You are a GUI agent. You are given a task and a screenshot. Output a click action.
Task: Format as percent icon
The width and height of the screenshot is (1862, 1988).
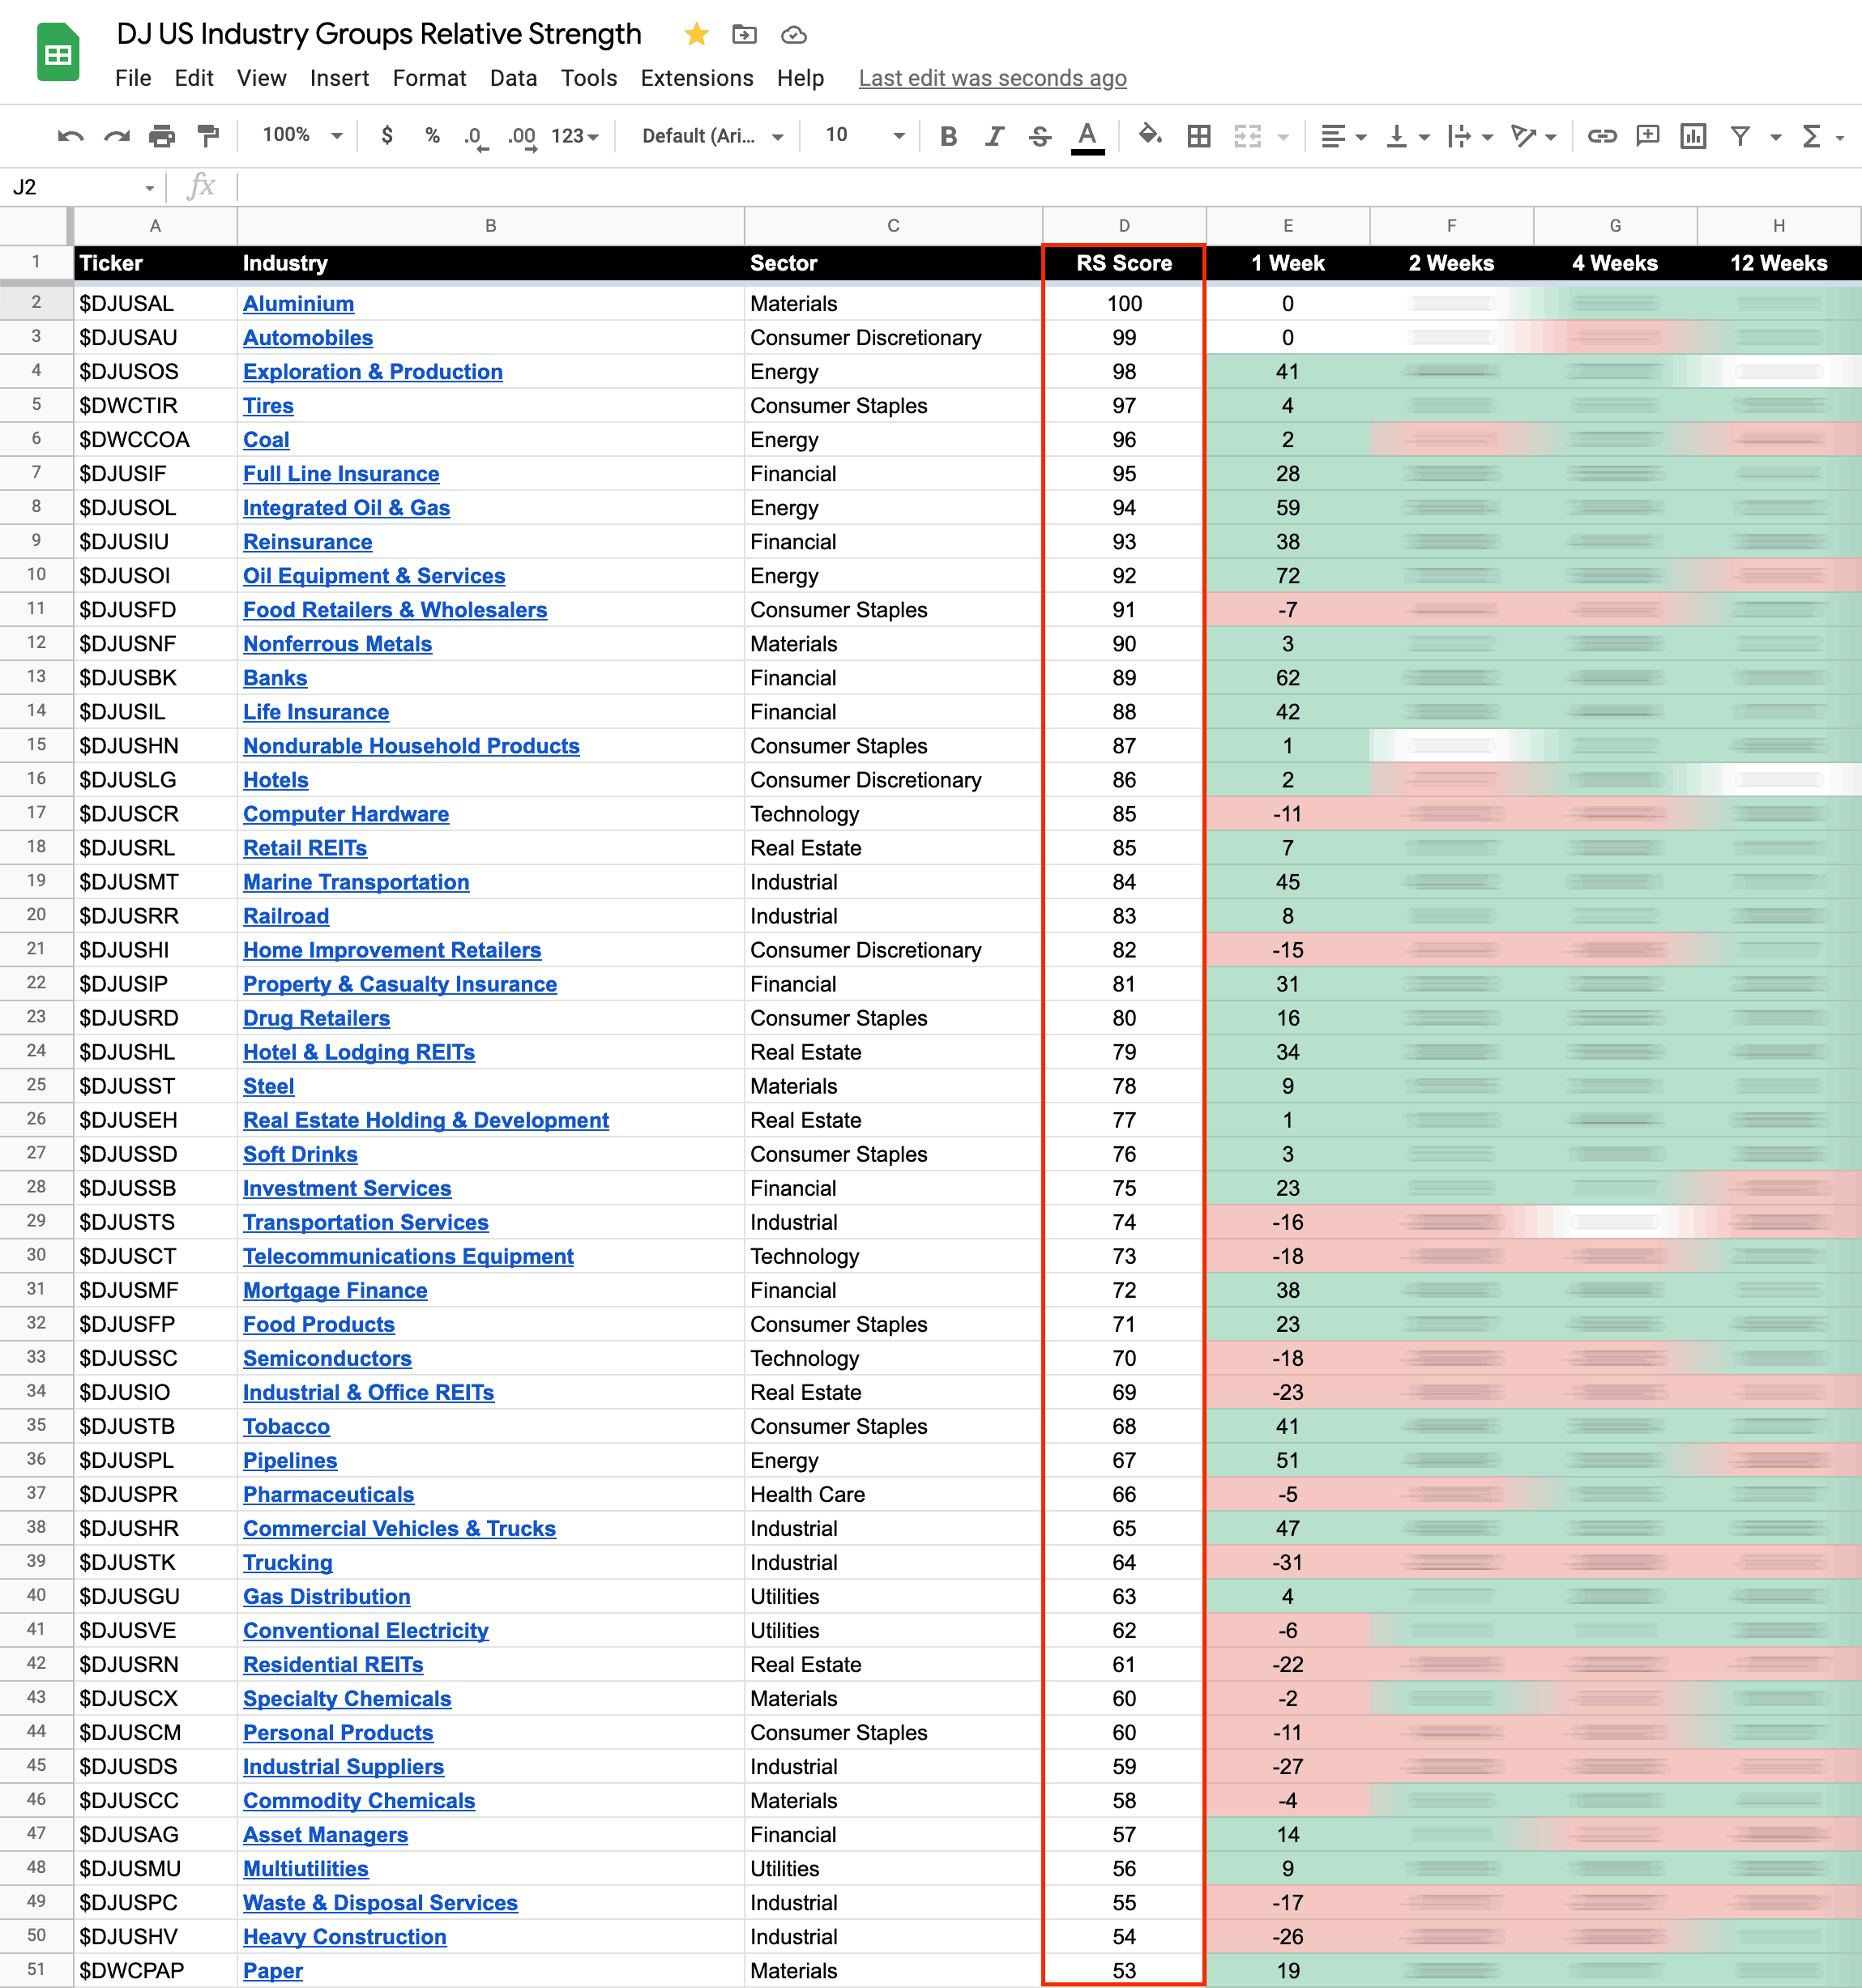(x=432, y=136)
